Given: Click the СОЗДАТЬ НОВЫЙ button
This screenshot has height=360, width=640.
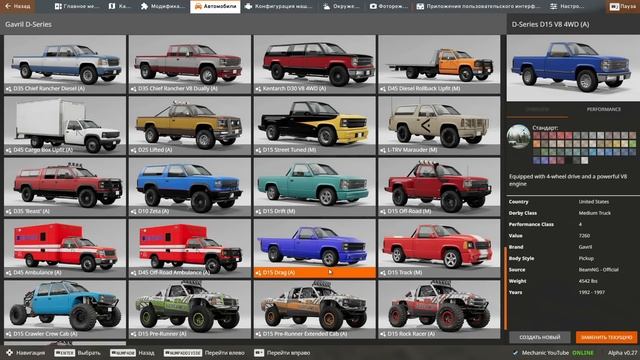Looking at the screenshot, I should point(540,338).
